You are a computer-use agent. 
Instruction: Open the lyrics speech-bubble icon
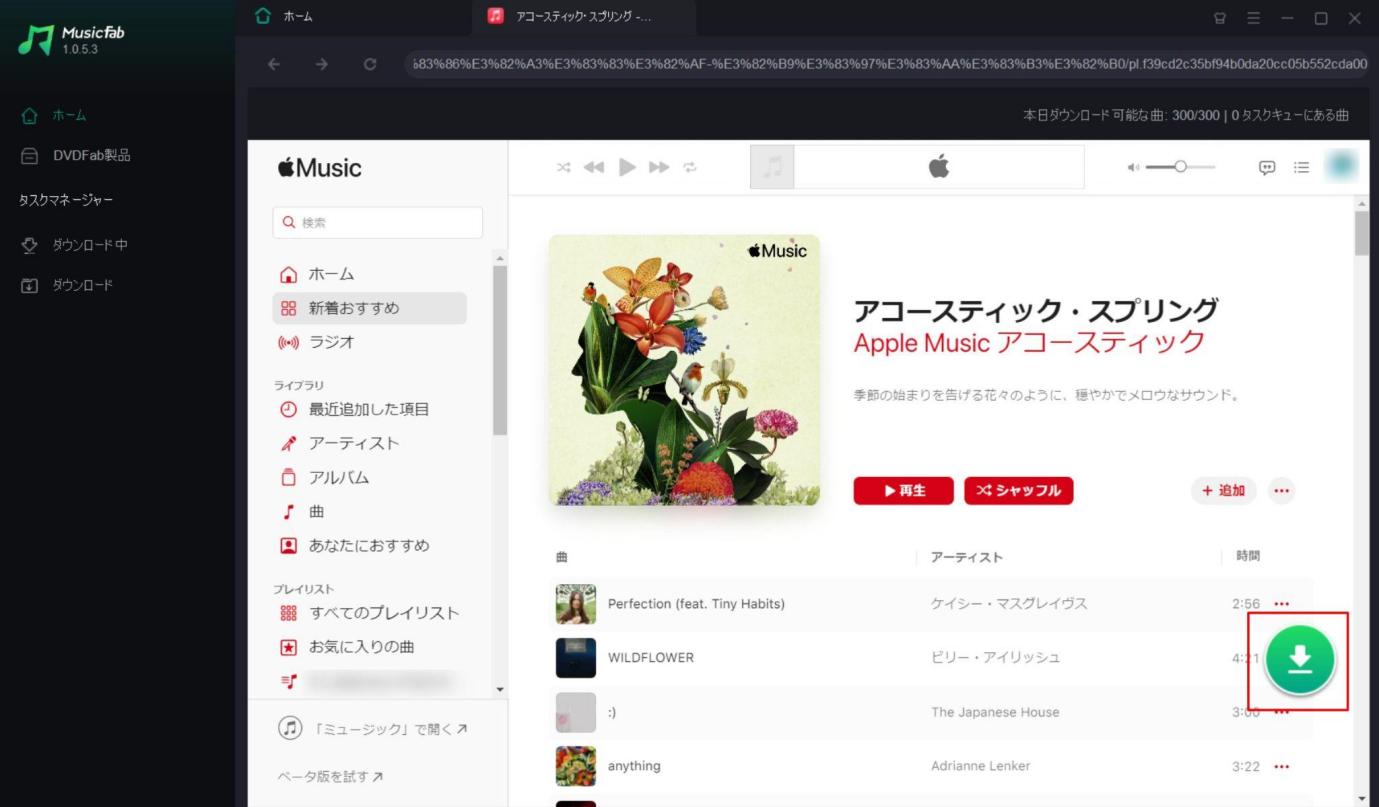pyautogui.click(x=1267, y=167)
